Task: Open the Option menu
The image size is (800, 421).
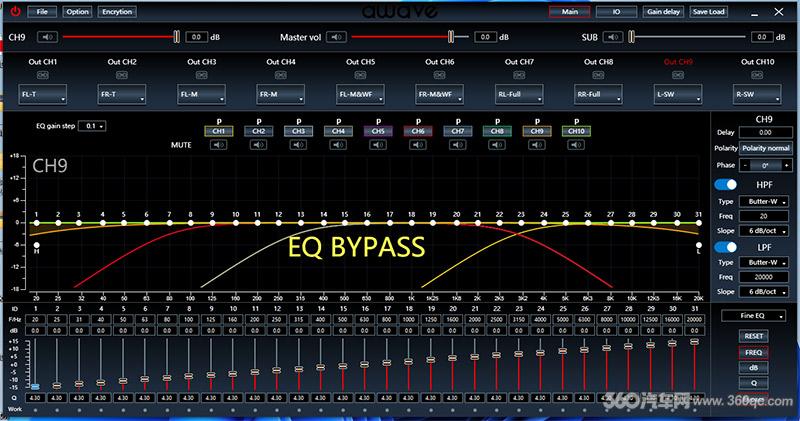Action: click(77, 12)
